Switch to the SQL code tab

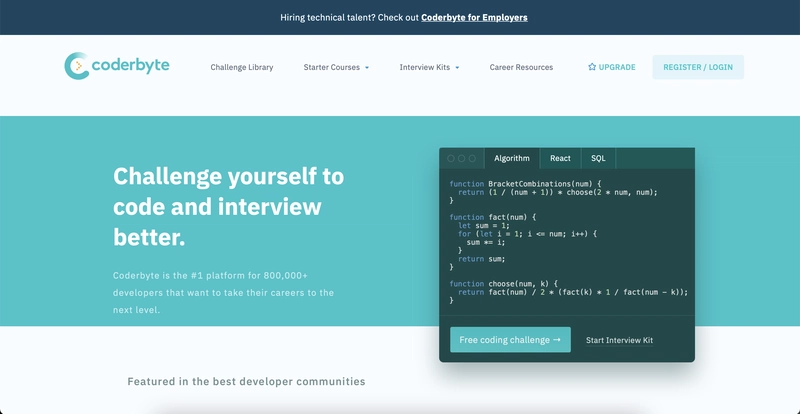598,158
